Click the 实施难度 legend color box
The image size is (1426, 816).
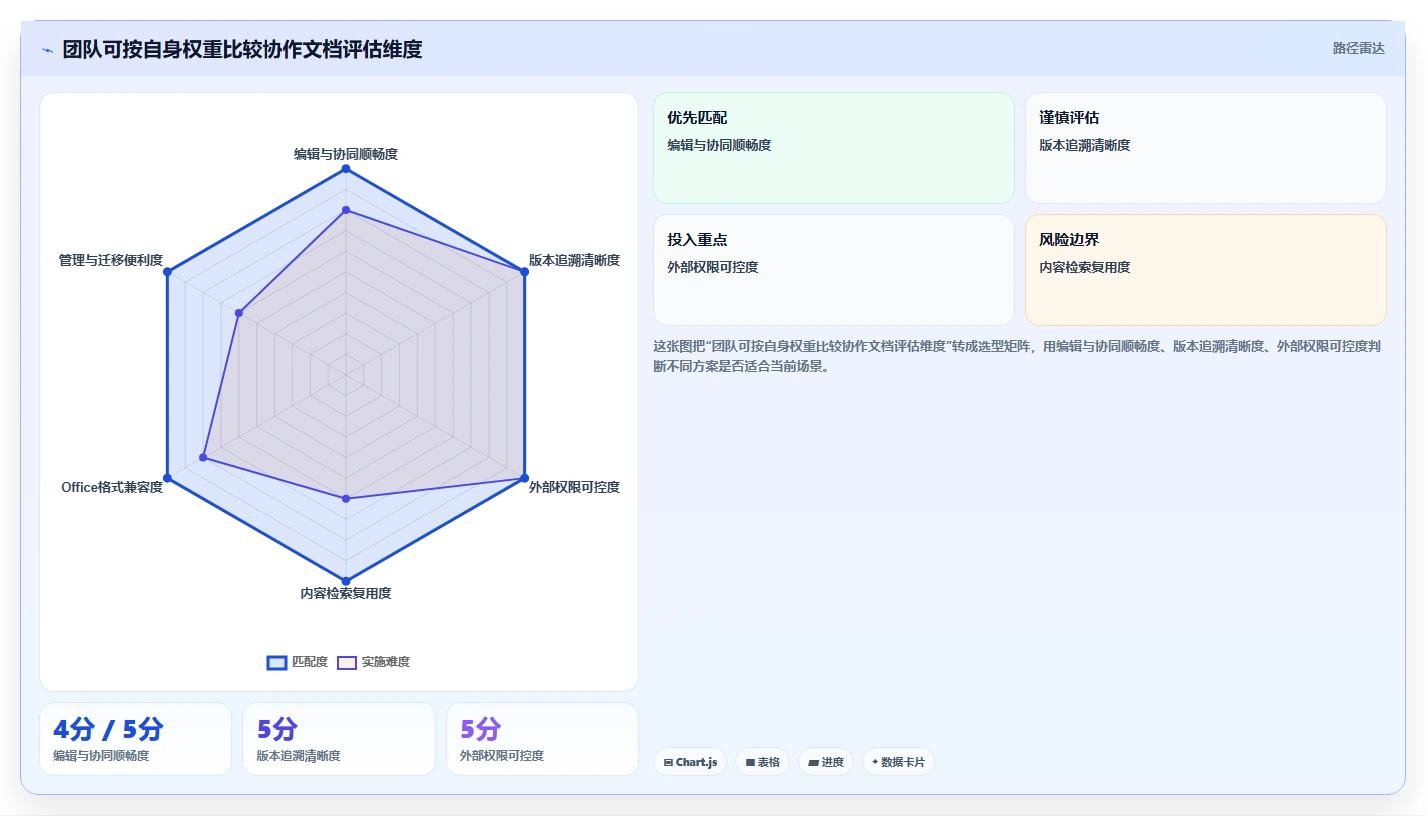[x=347, y=662]
